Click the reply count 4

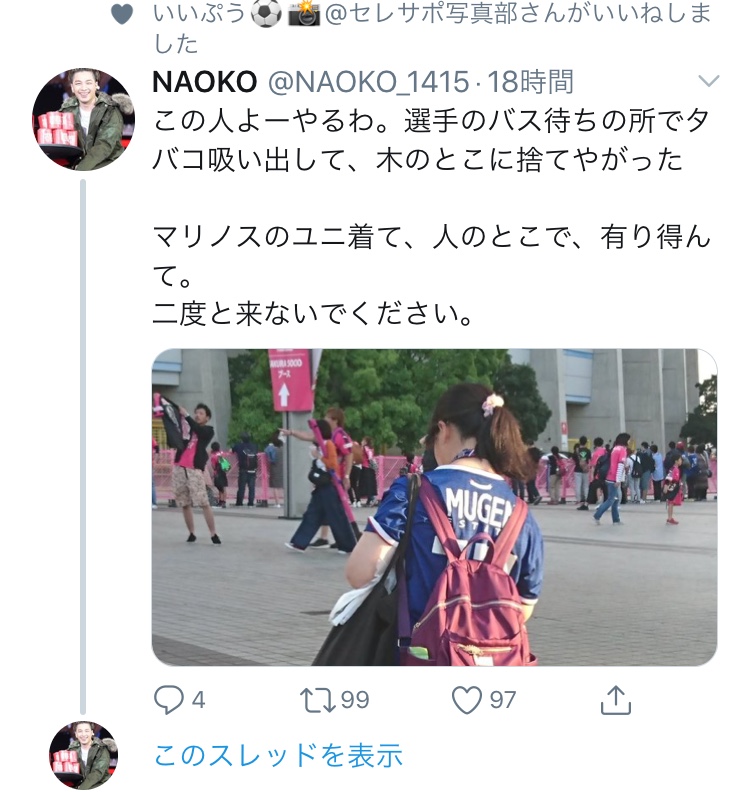click(x=198, y=700)
